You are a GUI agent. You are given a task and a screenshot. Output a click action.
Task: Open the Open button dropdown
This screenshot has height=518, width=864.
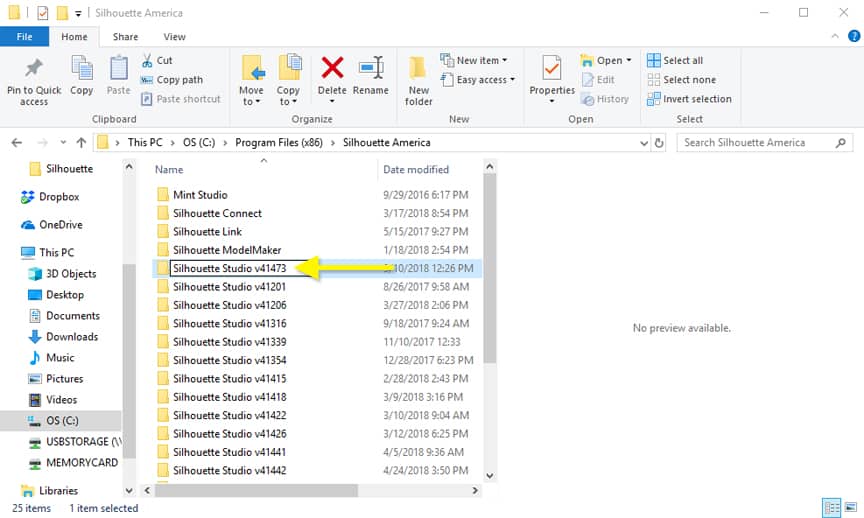pyautogui.click(x=629, y=60)
